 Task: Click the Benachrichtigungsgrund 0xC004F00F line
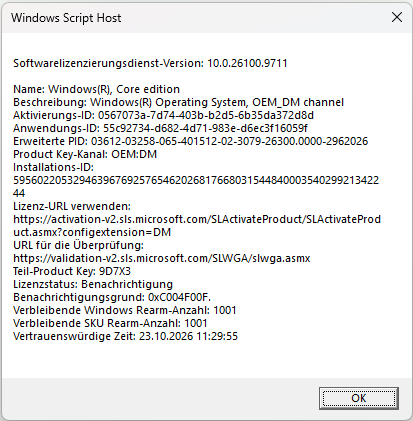112,297
